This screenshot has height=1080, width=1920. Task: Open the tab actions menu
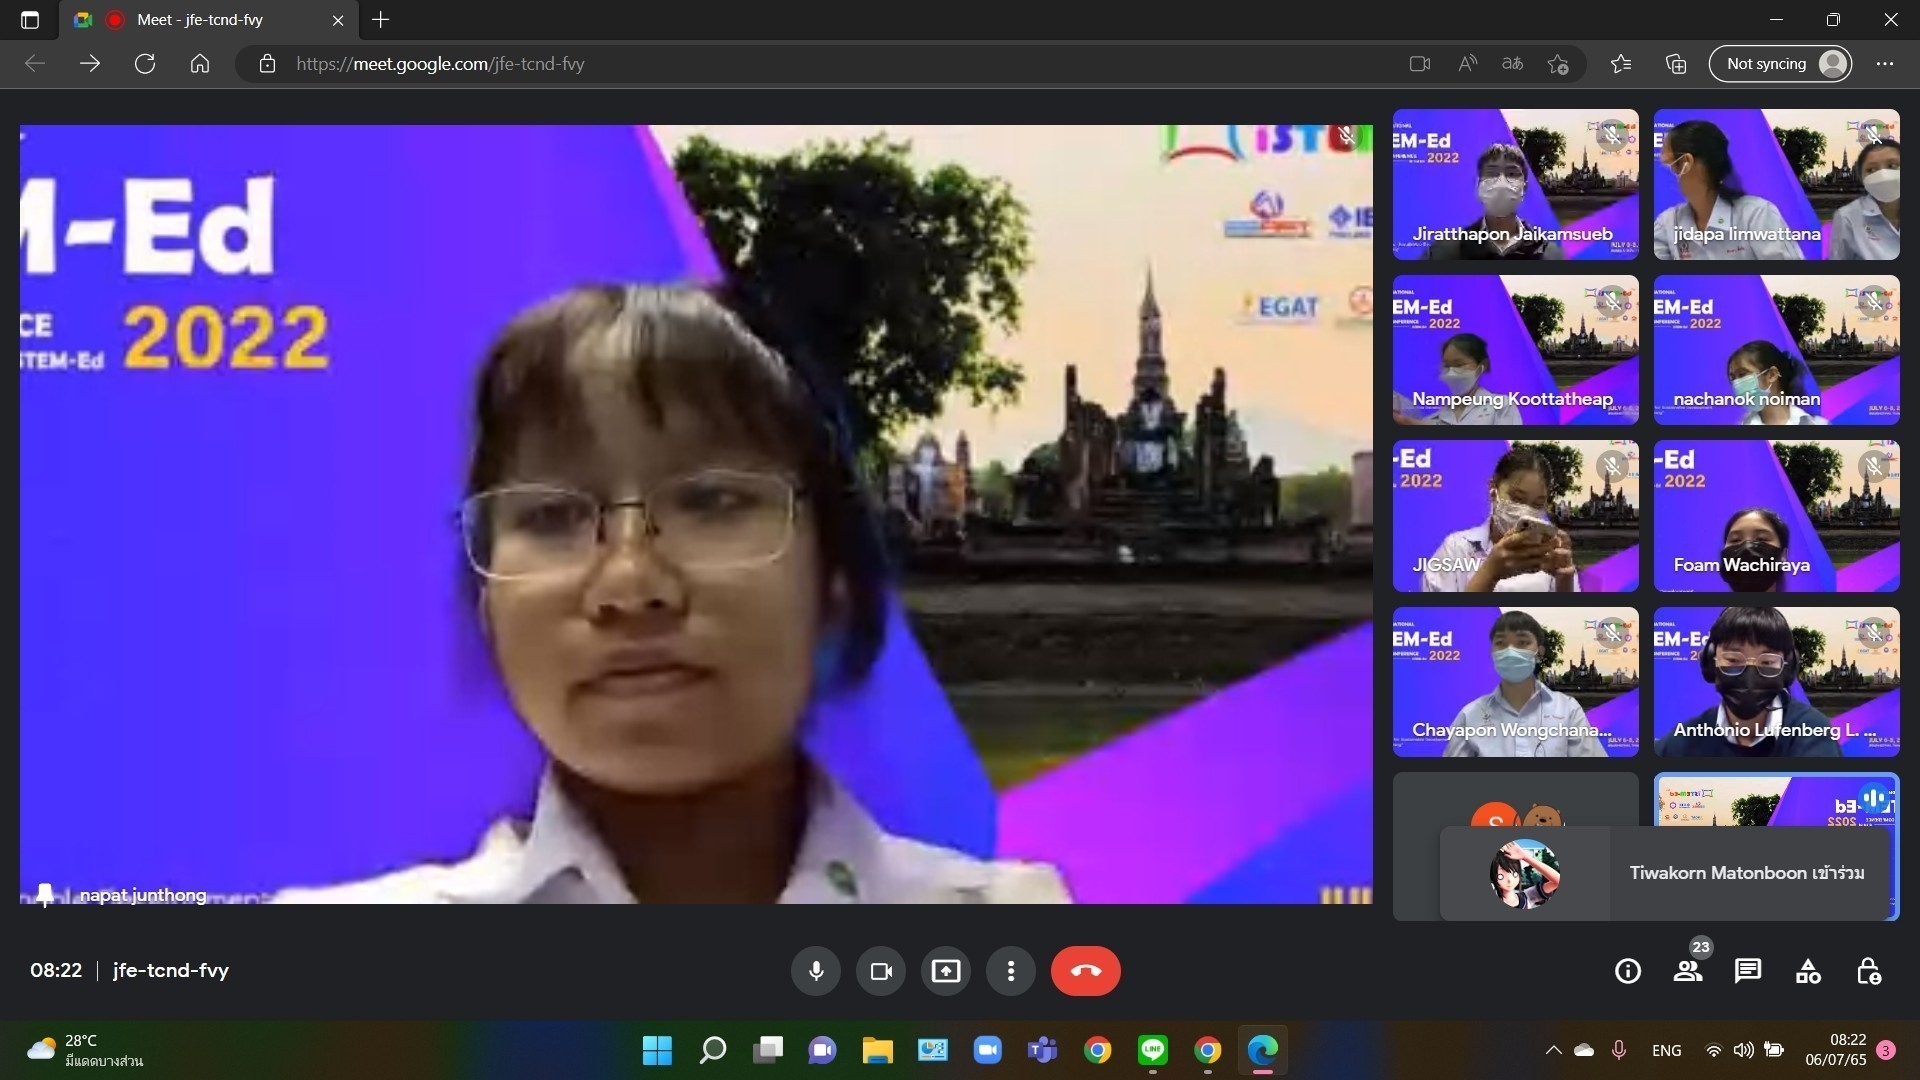tap(30, 20)
